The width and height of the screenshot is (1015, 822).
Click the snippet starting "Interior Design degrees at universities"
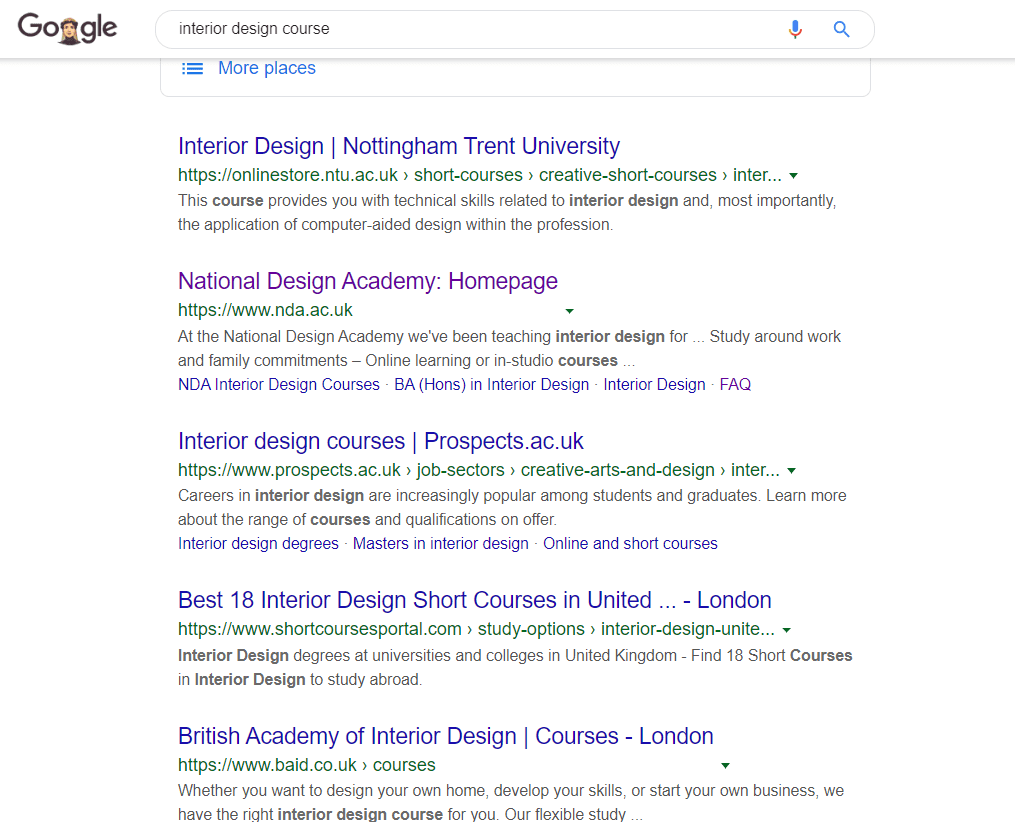tap(515, 667)
